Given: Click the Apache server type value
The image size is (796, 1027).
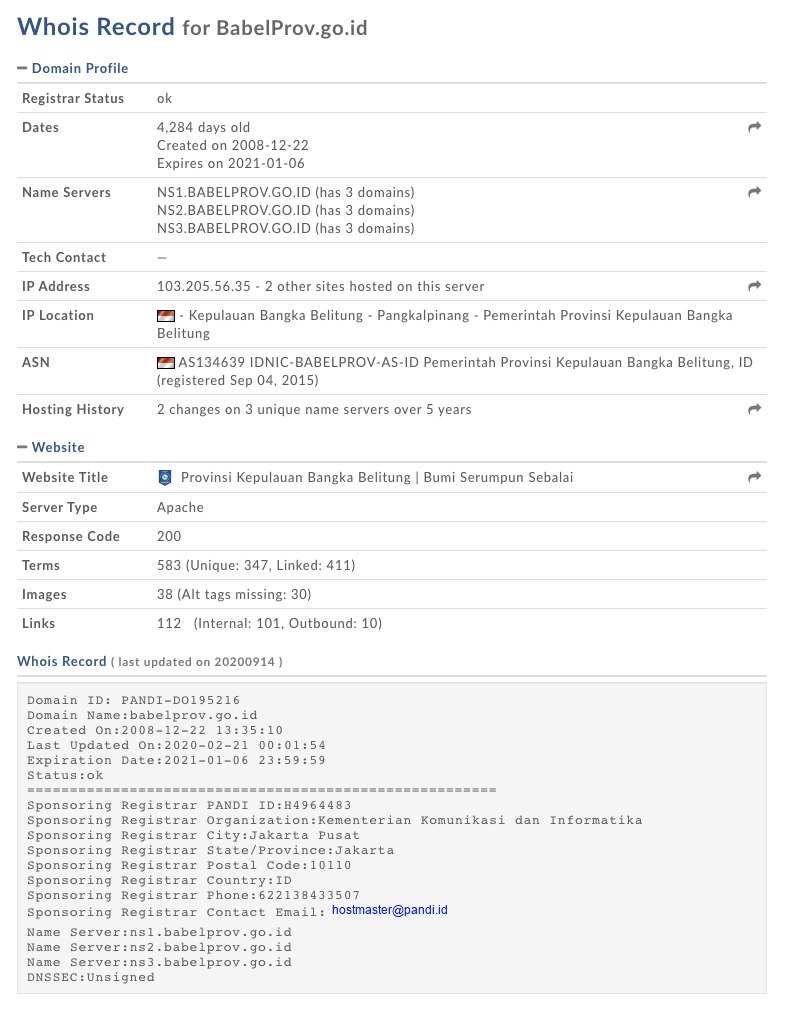Looking at the screenshot, I should (x=180, y=507).
